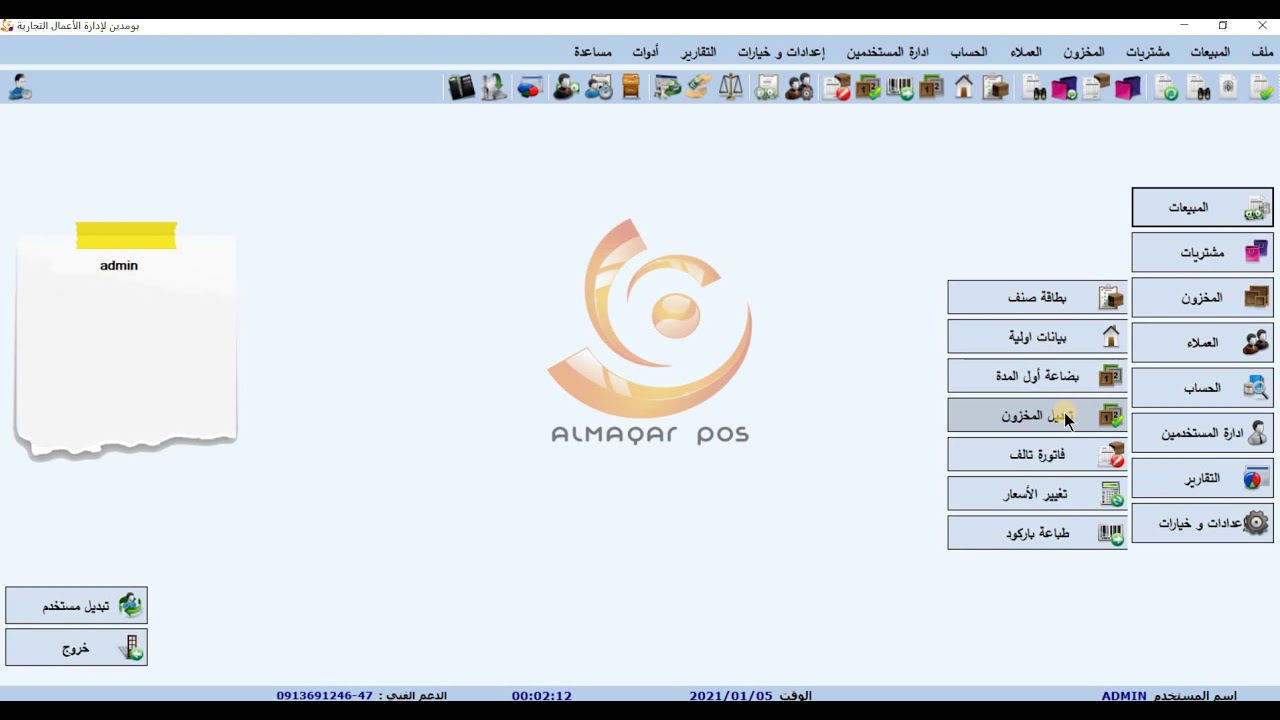Image resolution: width=1280 pixels, height=720 pixels.
Task: Click the invoice with red prohibited sign icon
Action: pyautogui.click(x=836, y=88)
